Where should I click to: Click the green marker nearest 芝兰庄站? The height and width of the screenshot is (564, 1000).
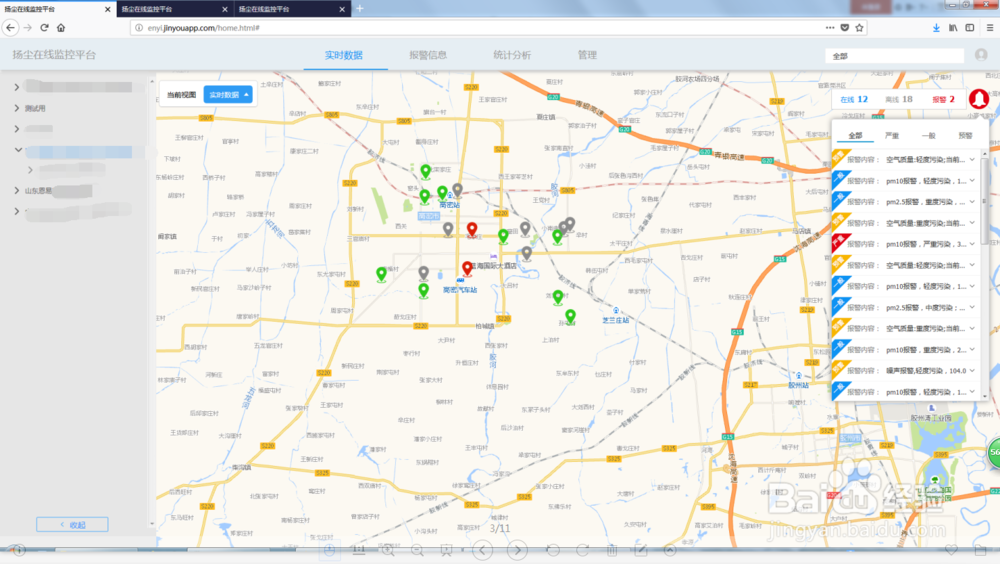click(570, 316)
